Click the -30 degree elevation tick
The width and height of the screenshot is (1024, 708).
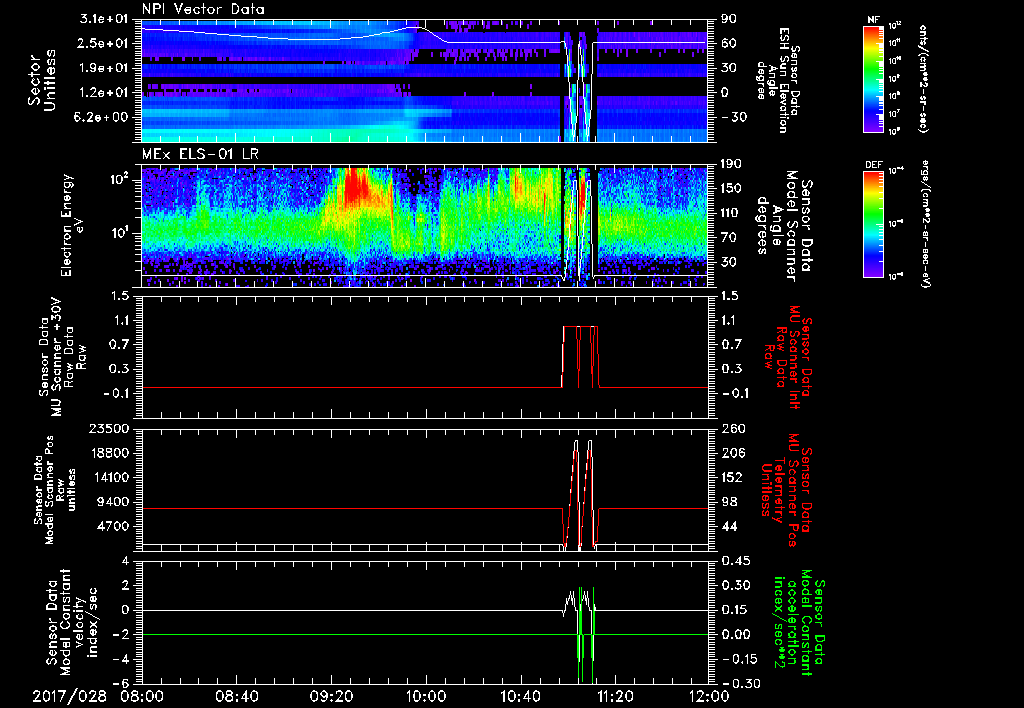[x=732, y=117]
